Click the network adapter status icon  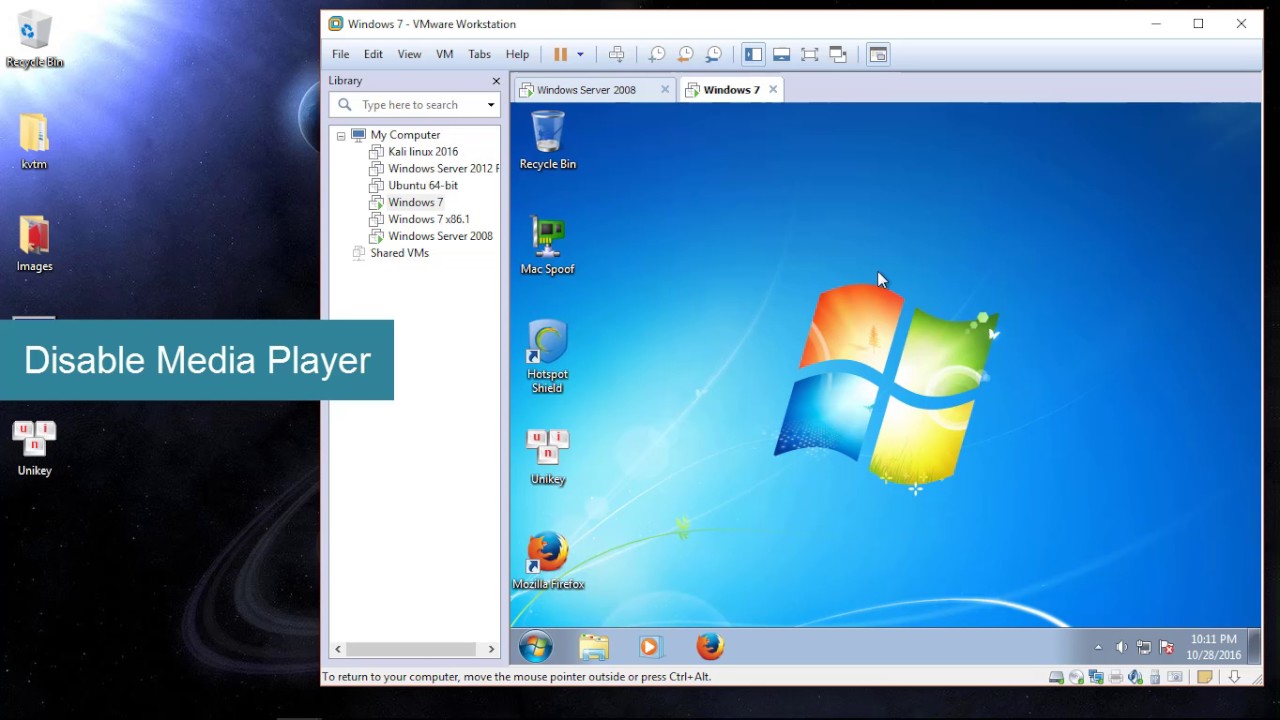pyautogui.click(x=1096, y=677)
